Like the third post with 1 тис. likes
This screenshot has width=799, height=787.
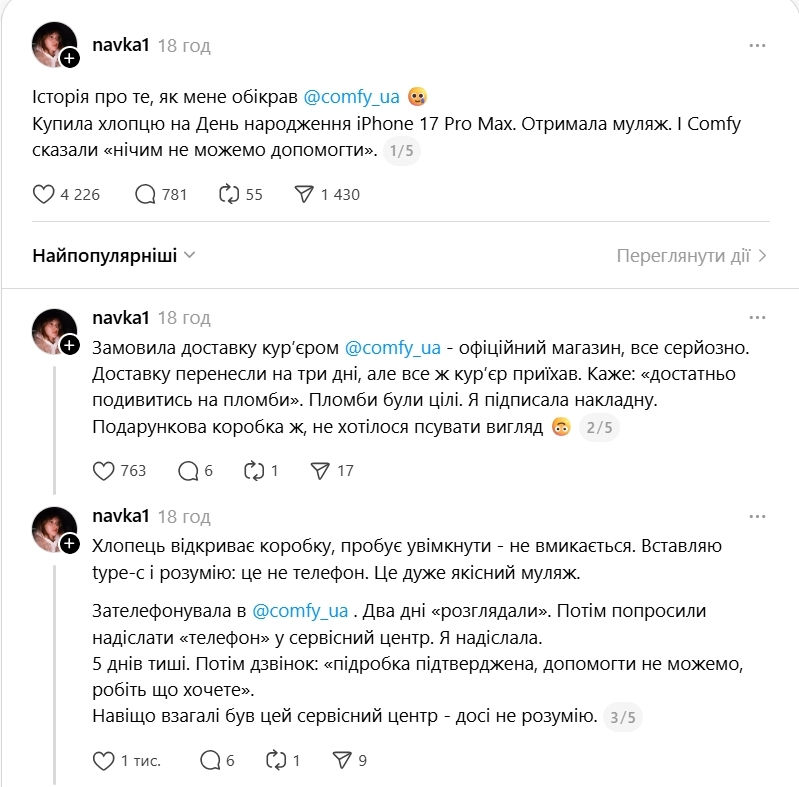click(104, 761)
